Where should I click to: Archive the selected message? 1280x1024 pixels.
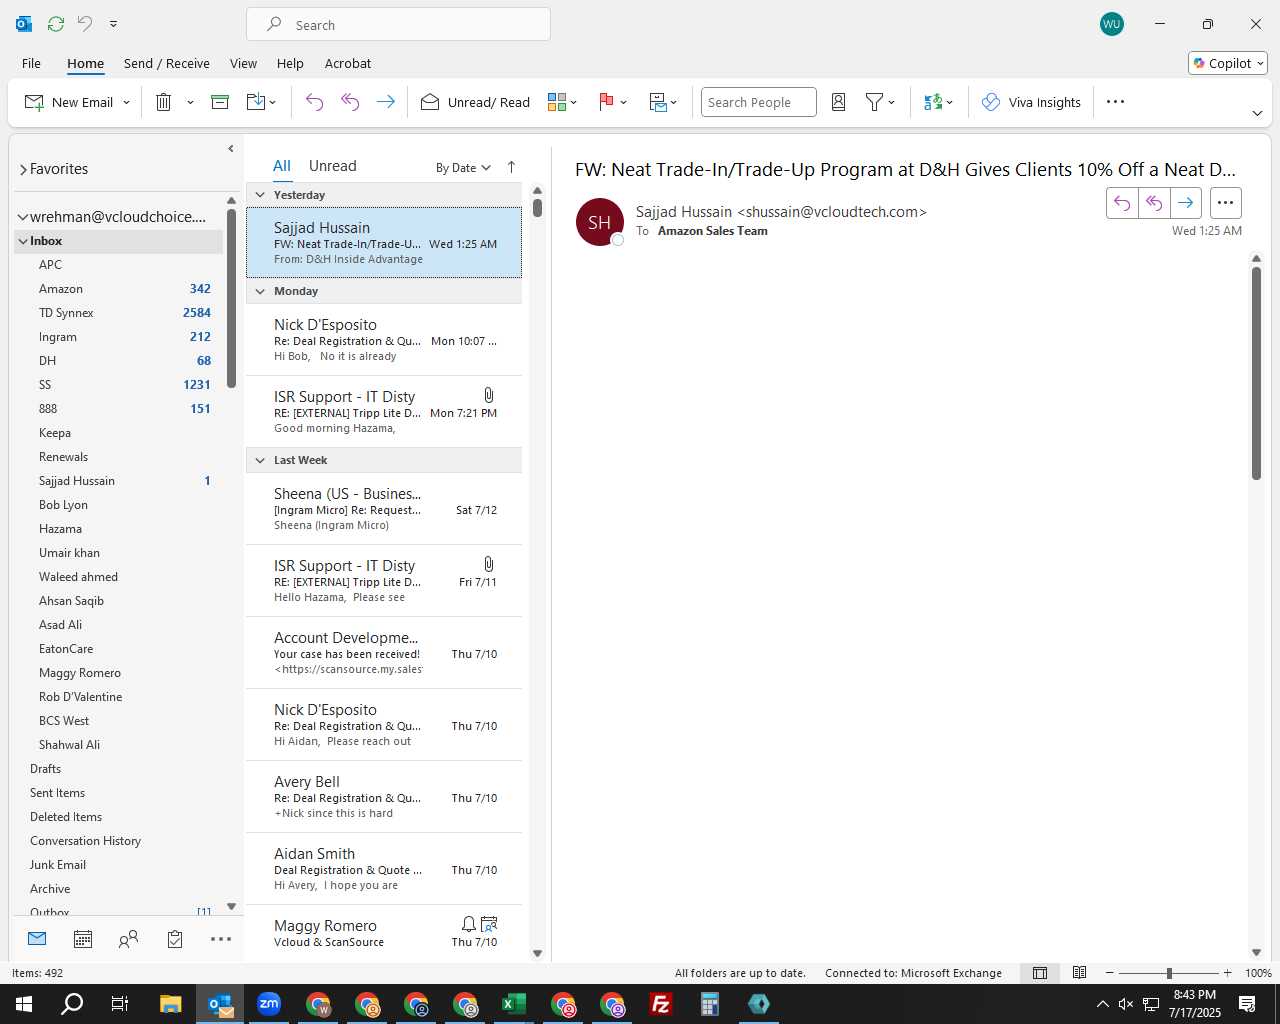220,102
